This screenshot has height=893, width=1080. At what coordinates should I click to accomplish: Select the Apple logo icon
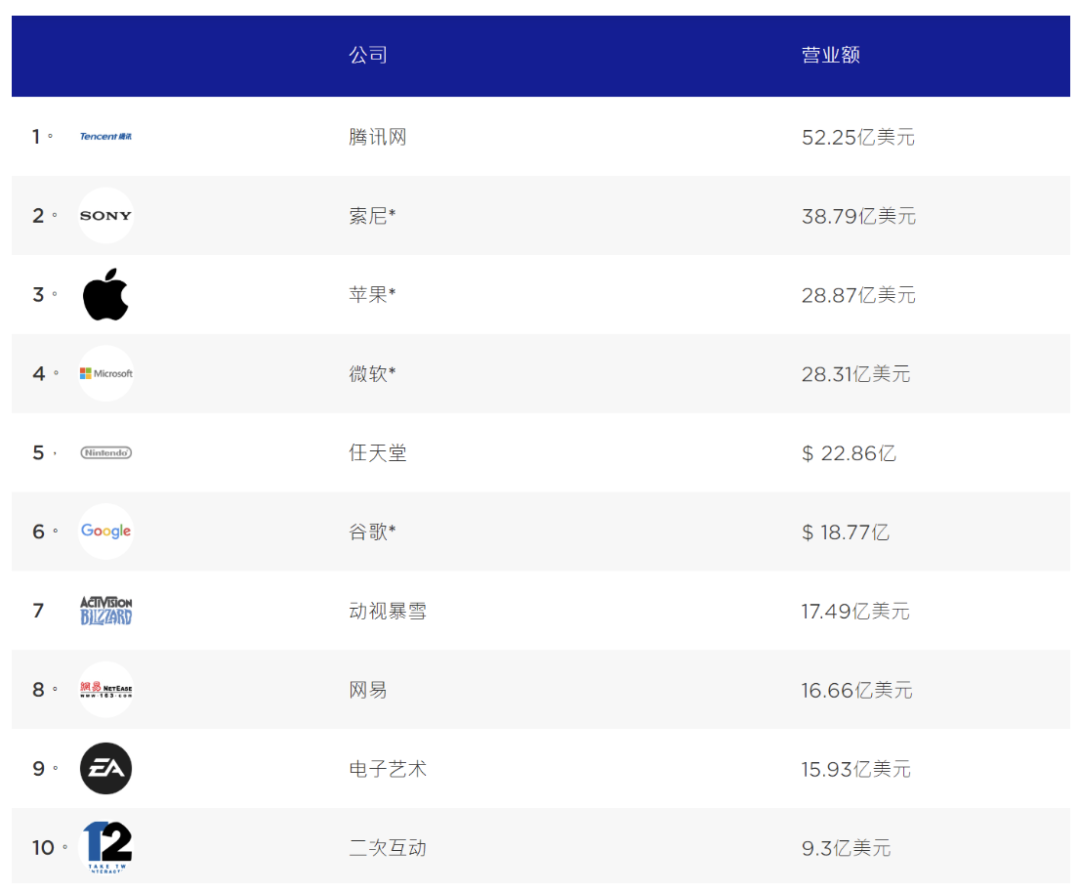[106, 294]
